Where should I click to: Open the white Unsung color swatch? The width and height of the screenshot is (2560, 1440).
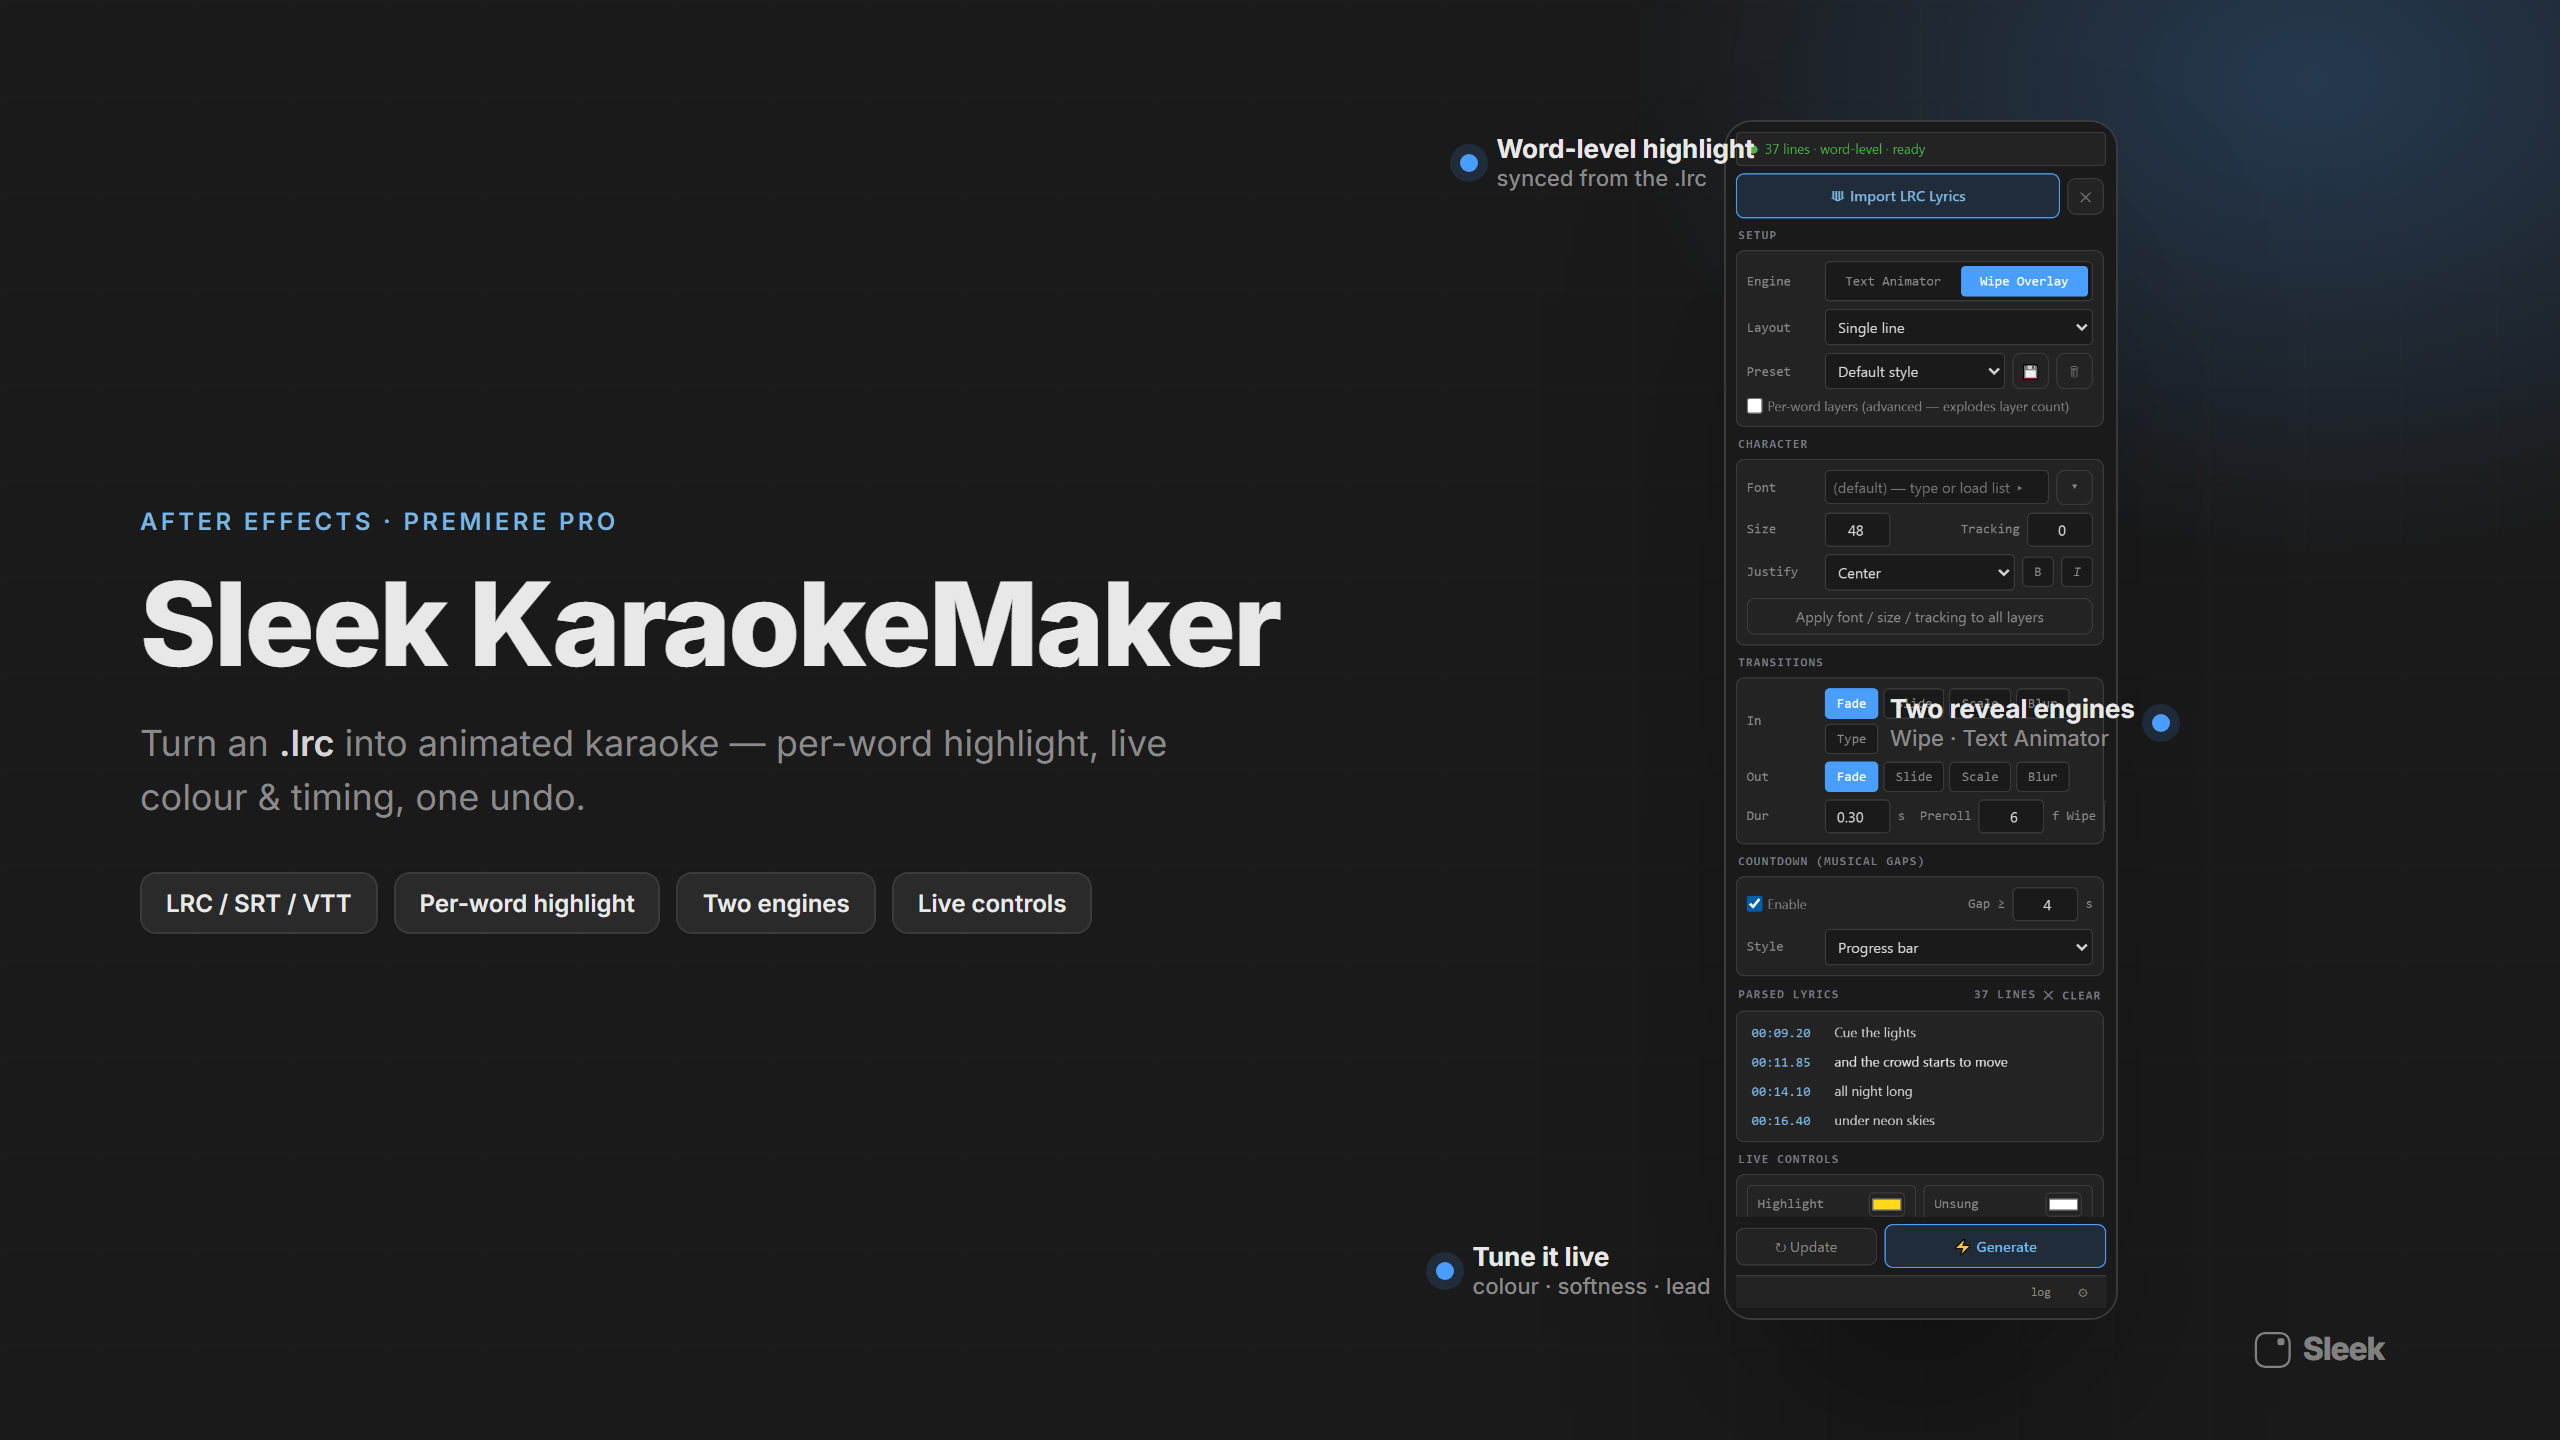coord(2063,1204)
